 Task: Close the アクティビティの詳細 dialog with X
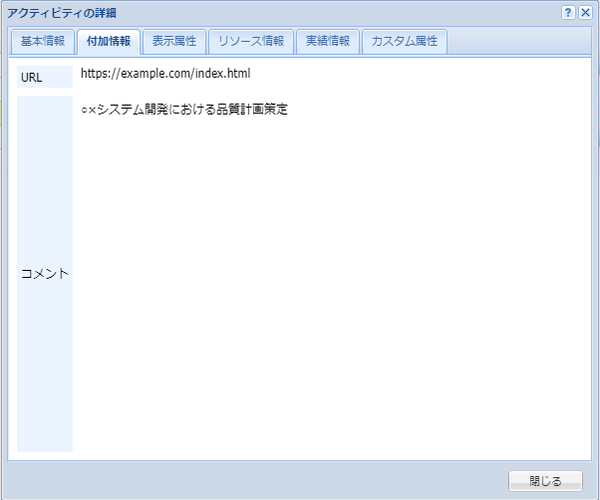pos(585,13)
